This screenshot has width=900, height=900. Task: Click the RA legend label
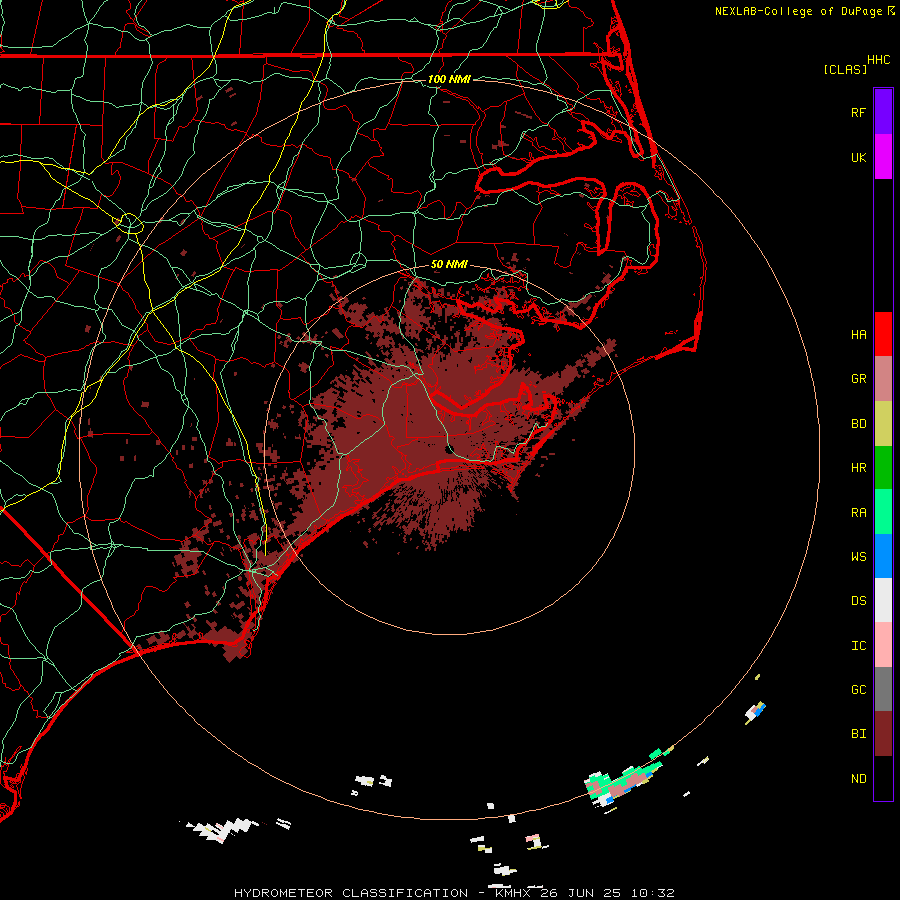[858, 512]
